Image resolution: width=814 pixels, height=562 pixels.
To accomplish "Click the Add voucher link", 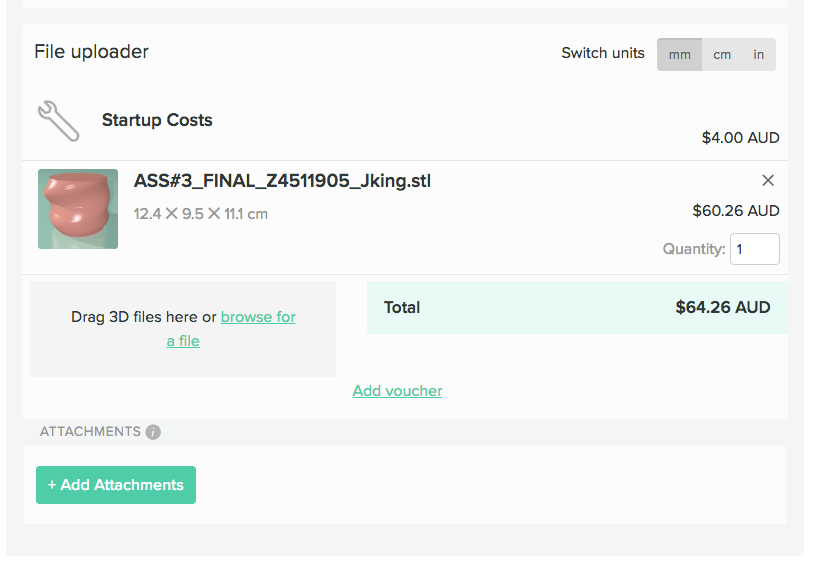I will [x=397, y=391].
